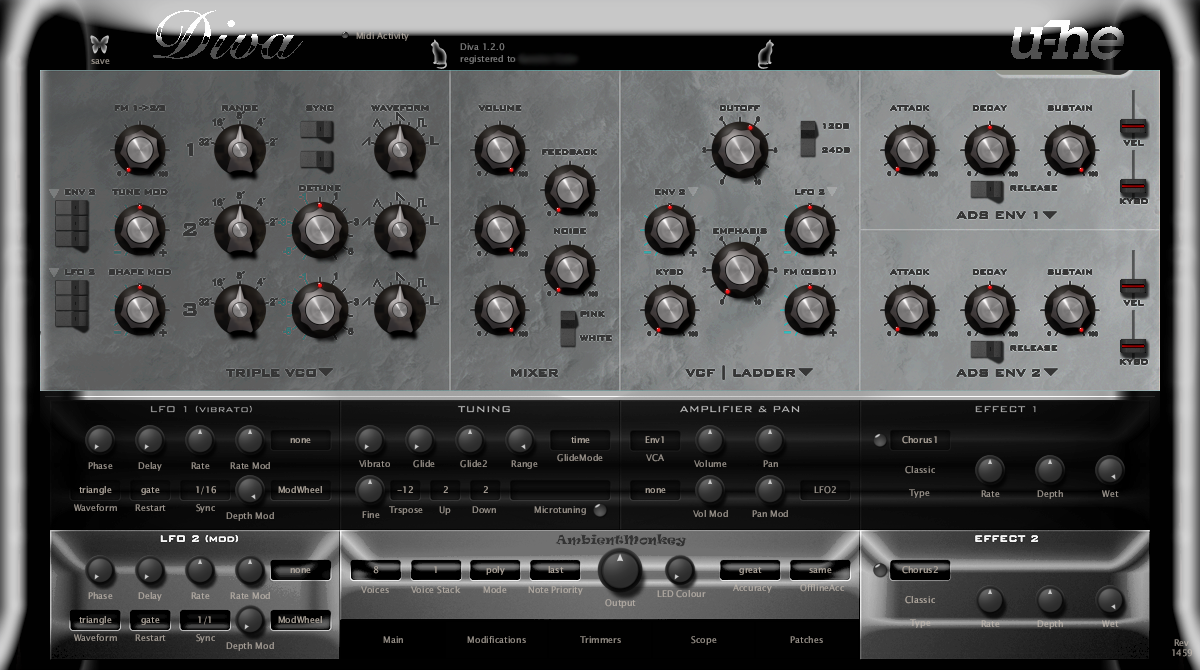This screenshot has height=670, width=1200.
Task: Toggle the Microtuning LED
Action: [599, 510]
